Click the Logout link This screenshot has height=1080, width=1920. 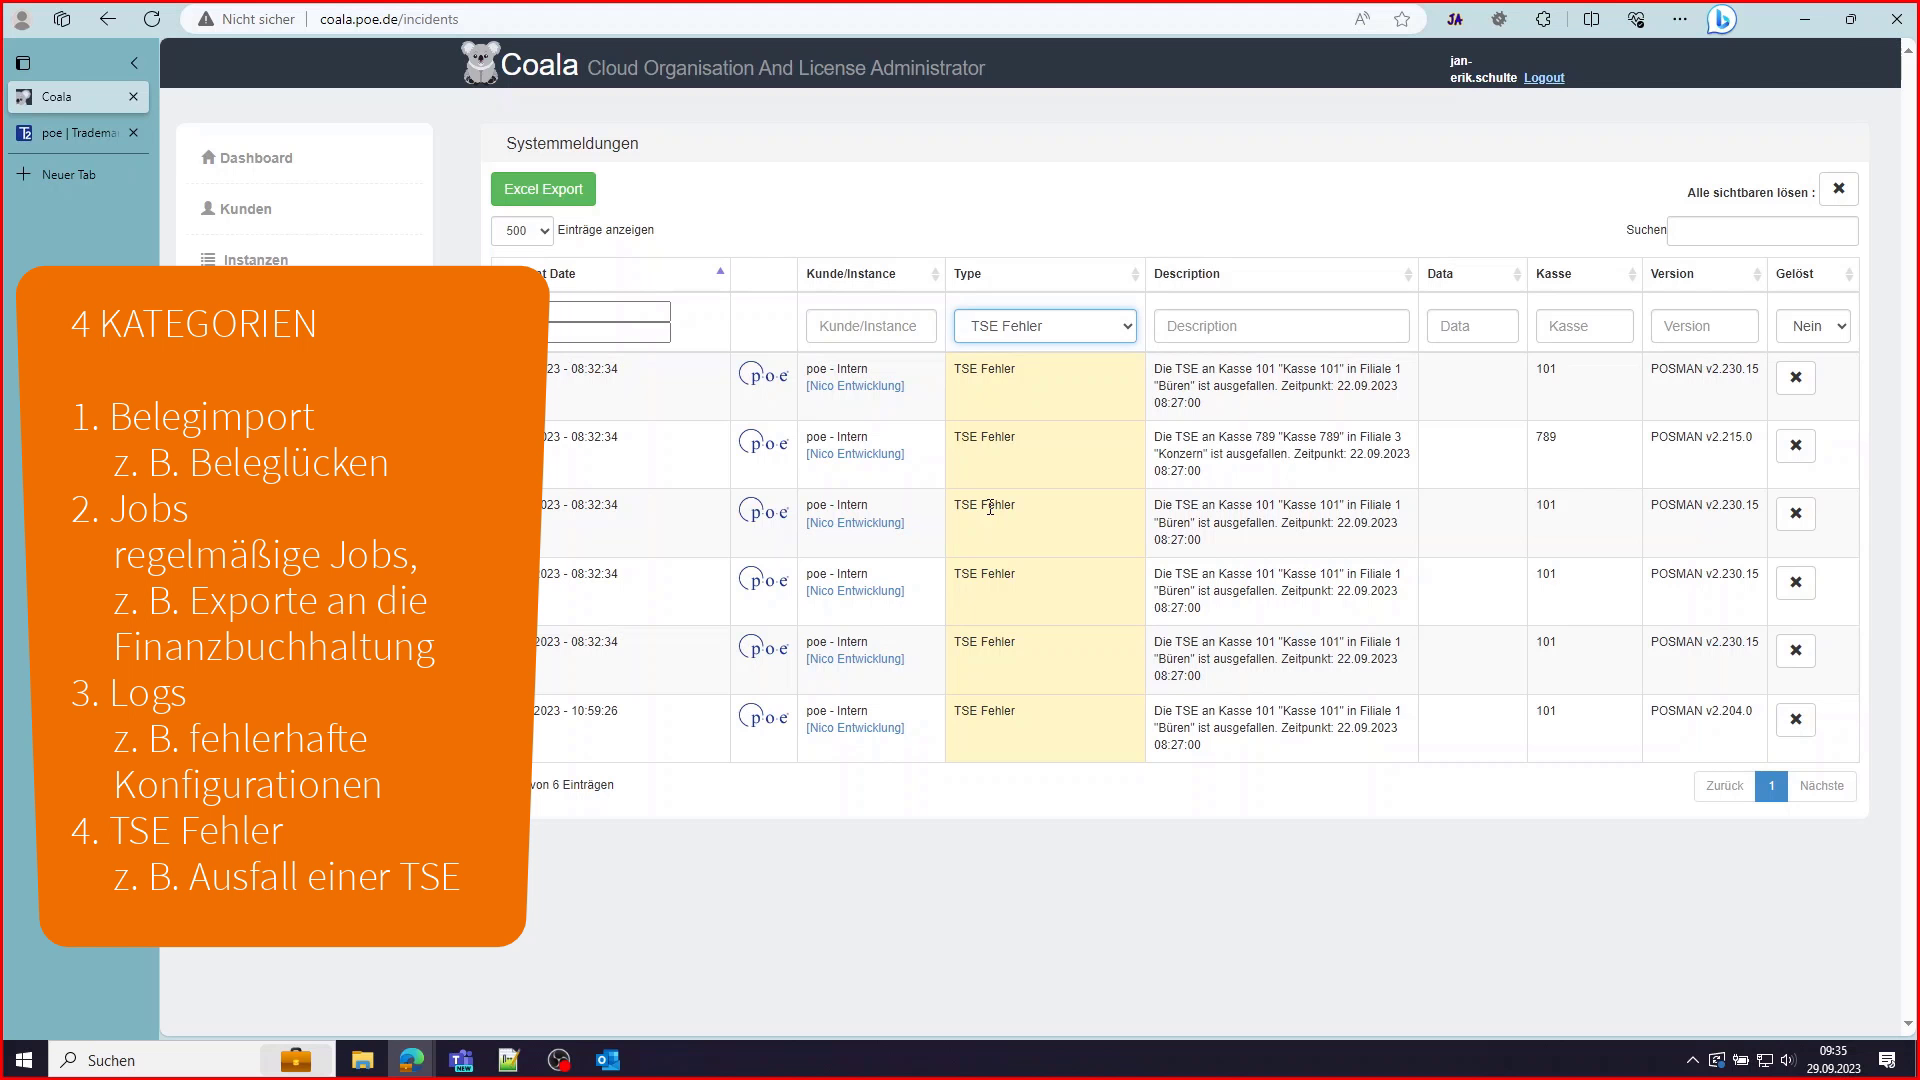coord(1543,78)
